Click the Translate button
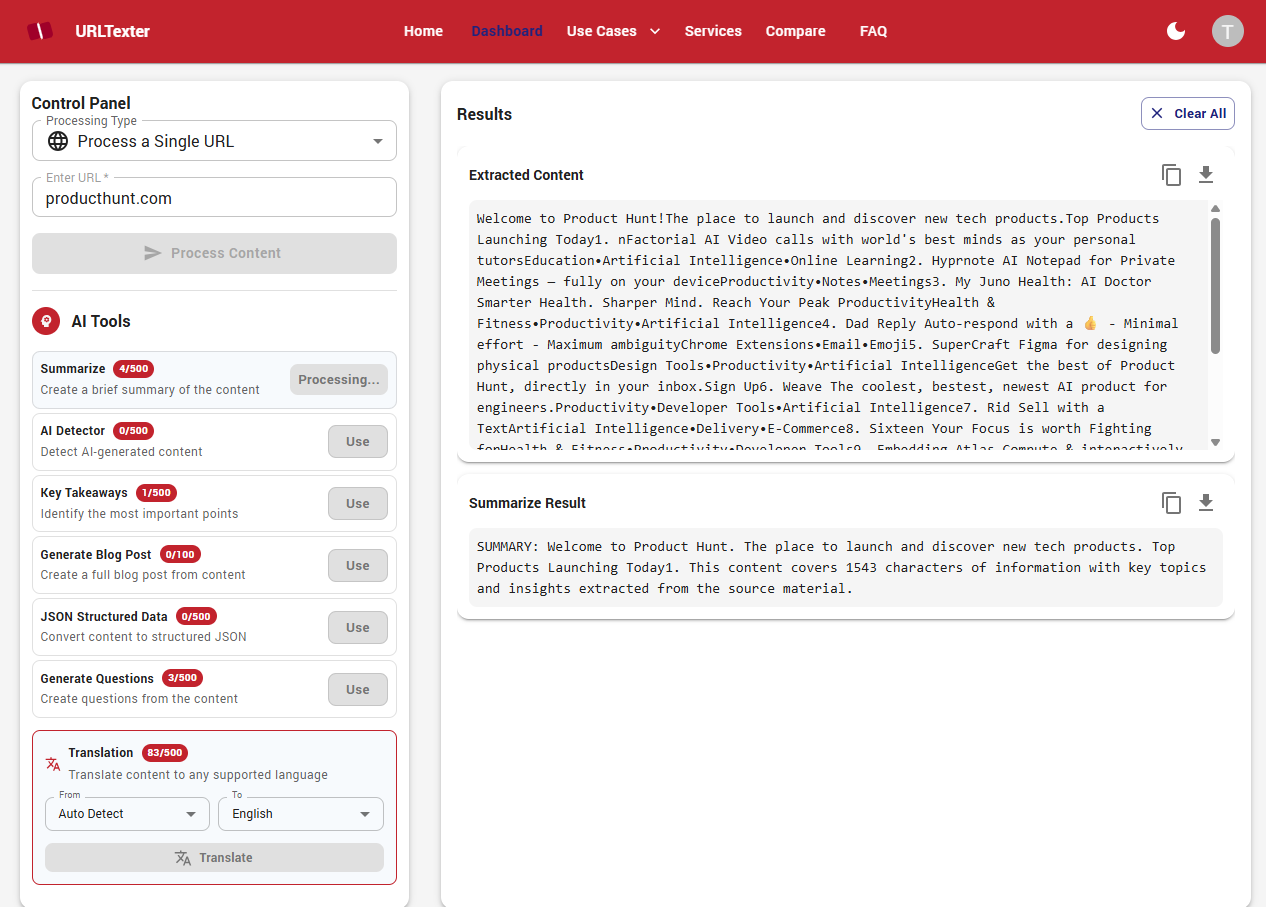The image size is (1266, 907). coord(214,858)
